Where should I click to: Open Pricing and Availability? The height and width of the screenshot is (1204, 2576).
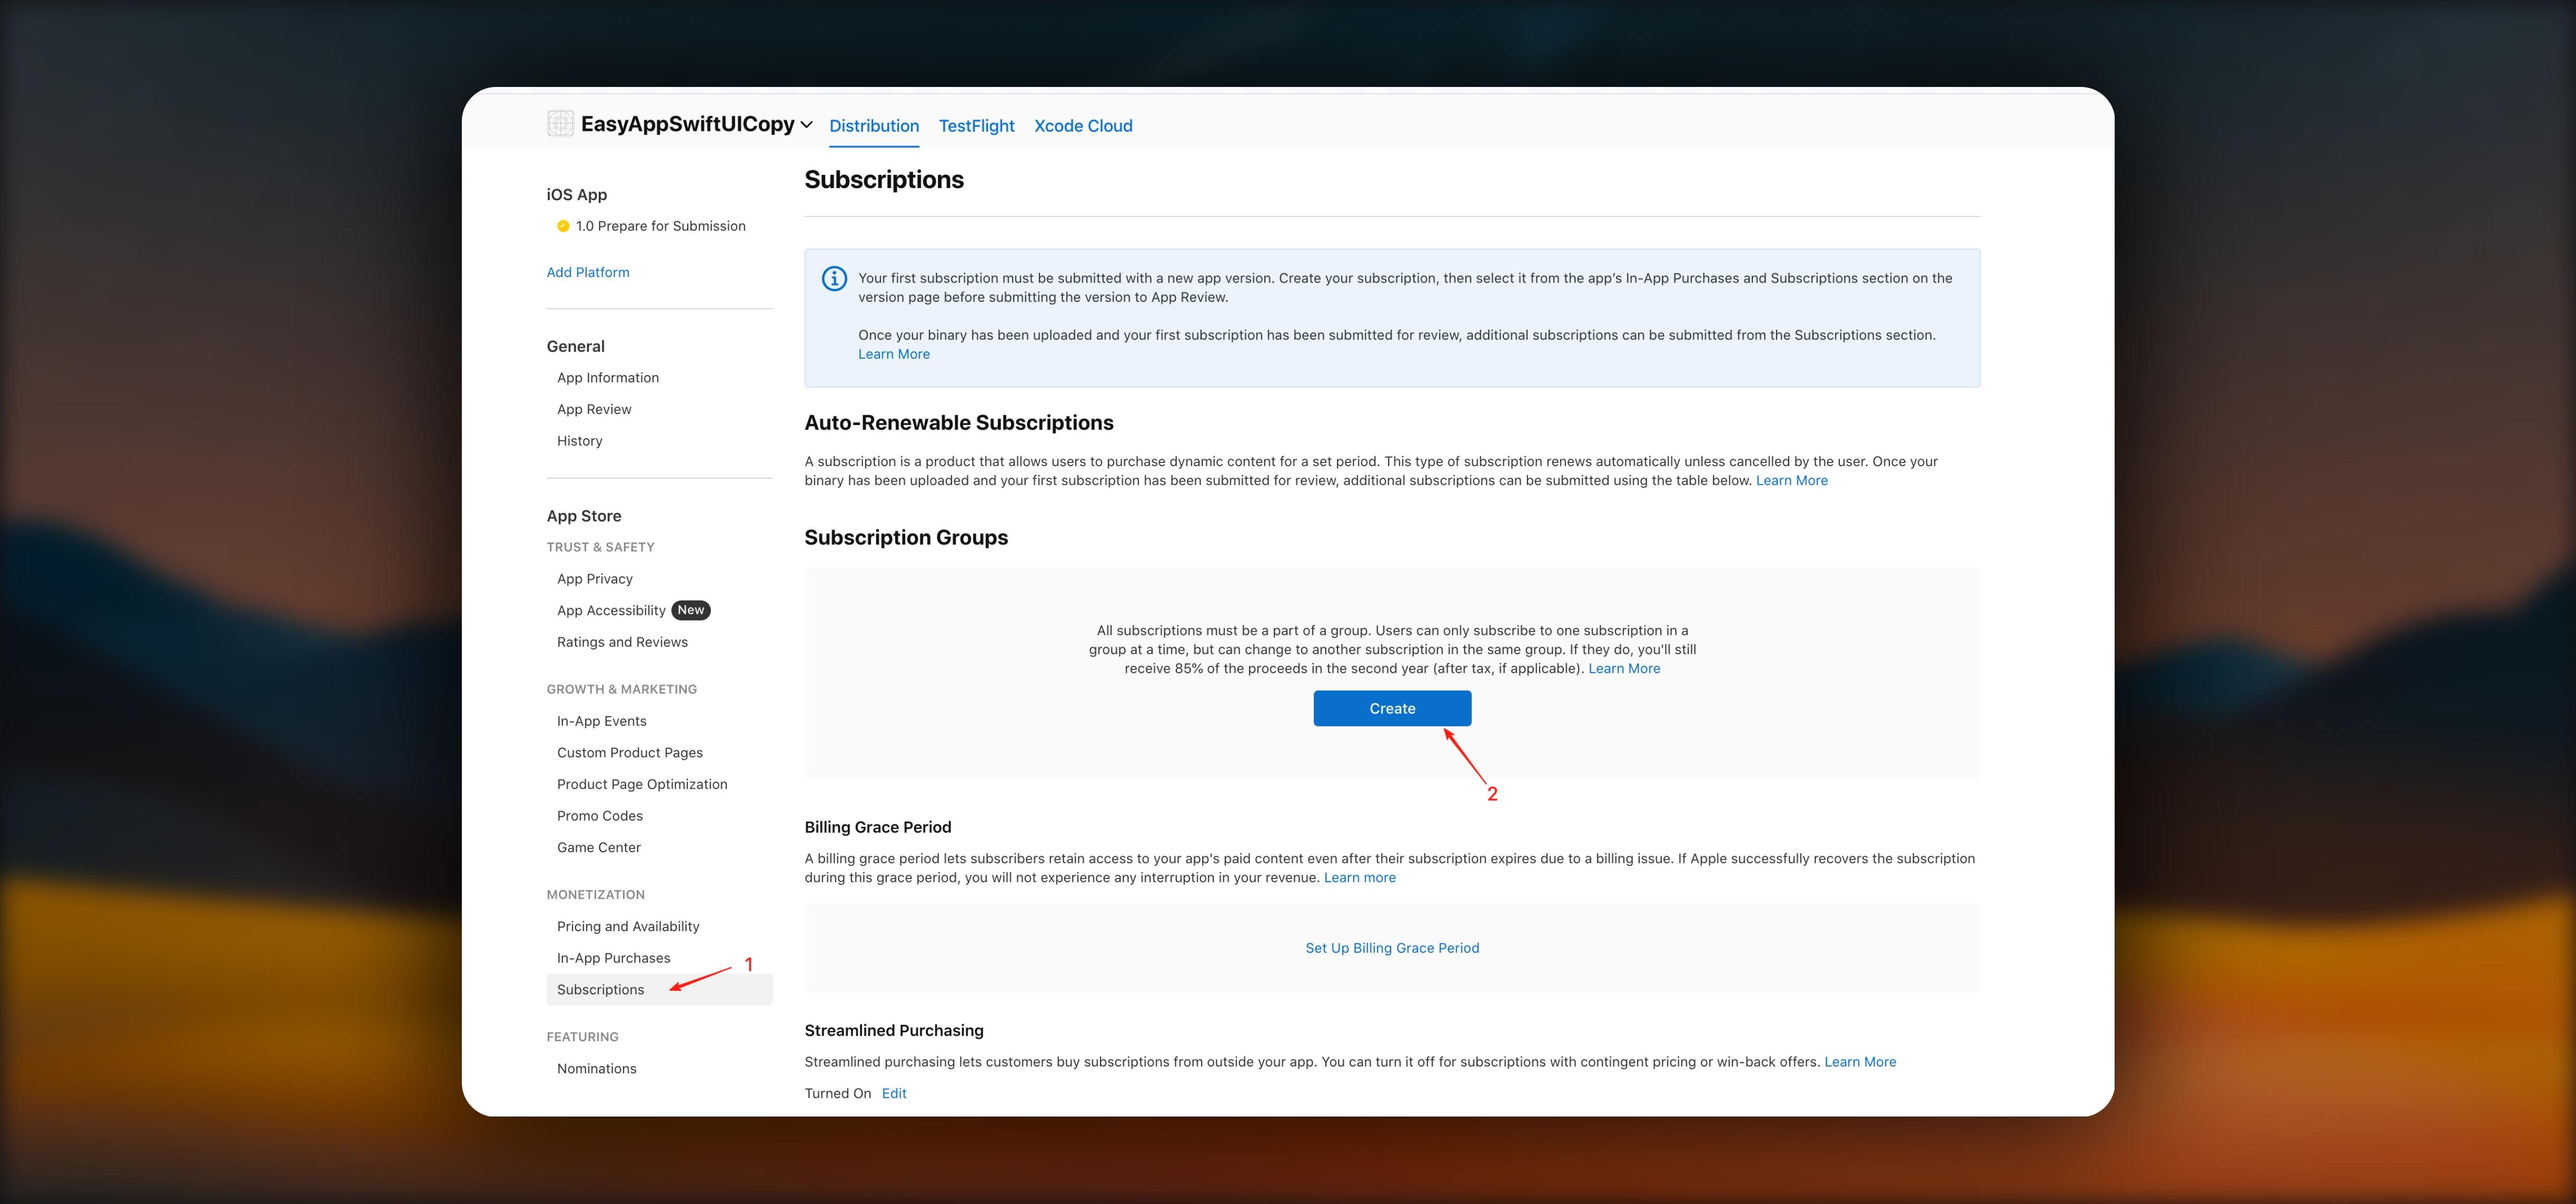coord(628,926)
